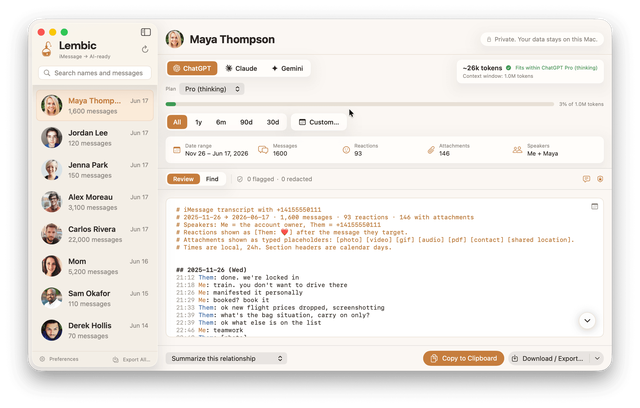The image size is (640, 408).
Task: Click the Download / Export button
Action: (549, 359)
